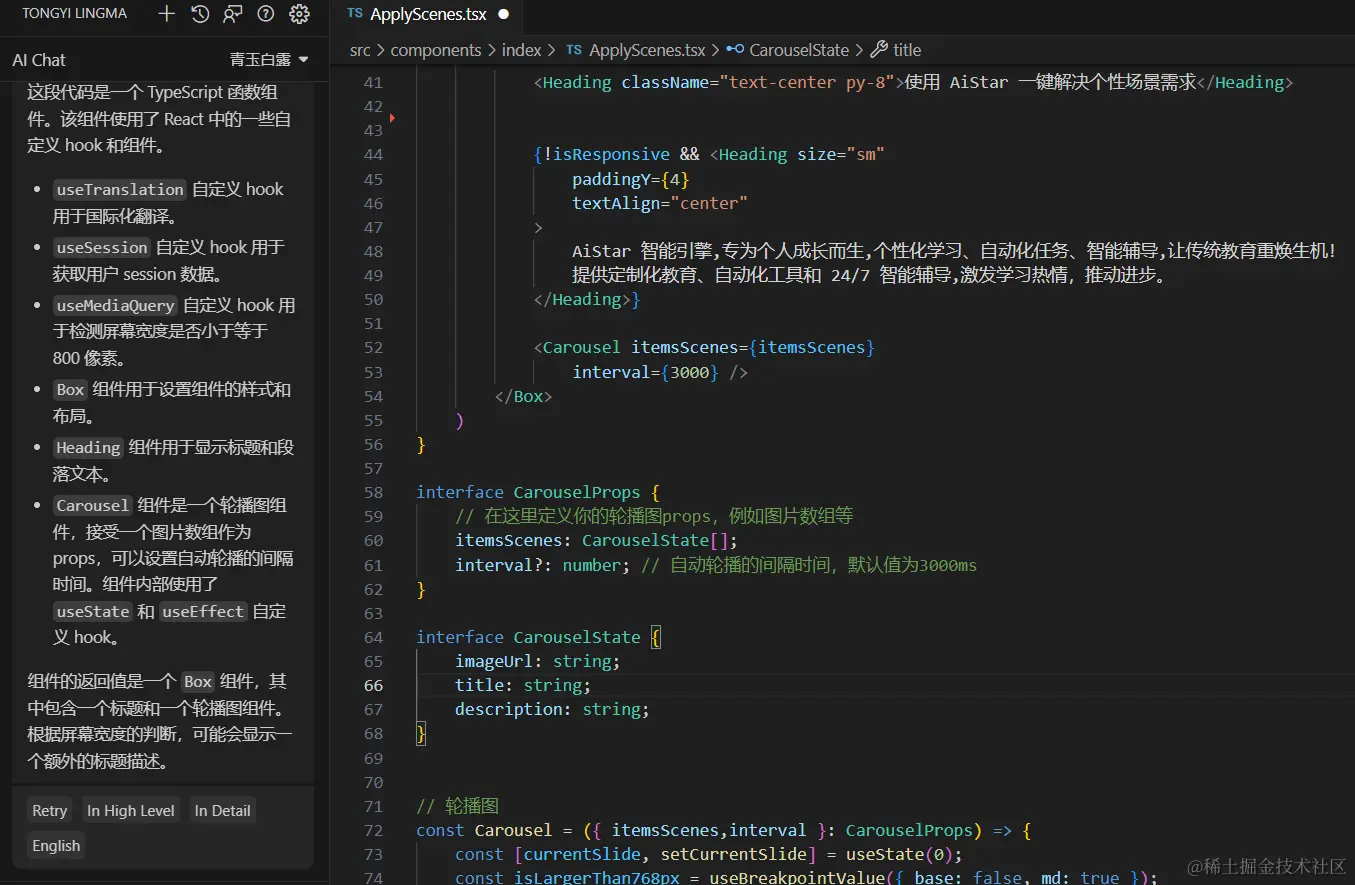Click the TS file icon on the ApplyScenes.tsx tab
The width and height of the screenshot is (1355, 885).
355,15
